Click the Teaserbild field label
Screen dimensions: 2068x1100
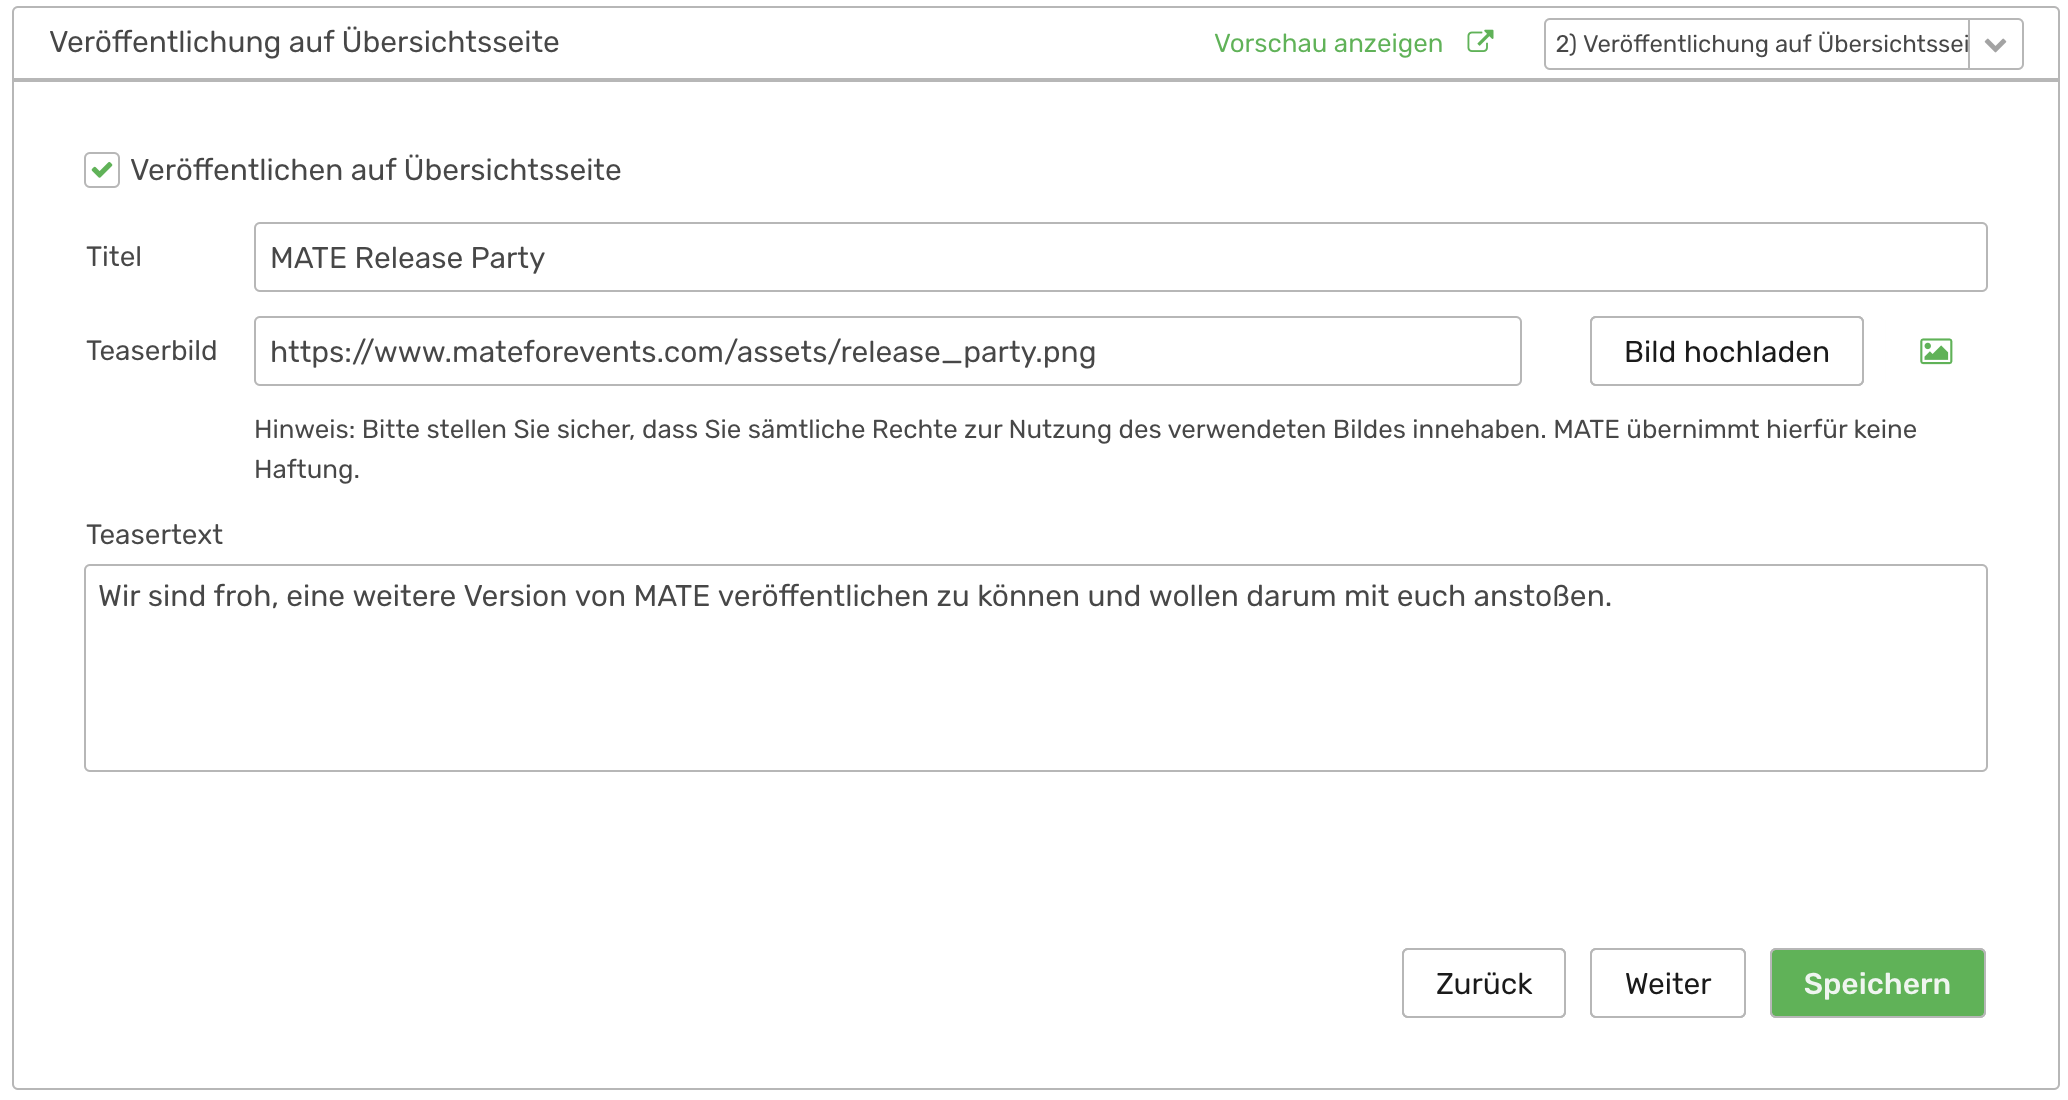click(152, 351)
